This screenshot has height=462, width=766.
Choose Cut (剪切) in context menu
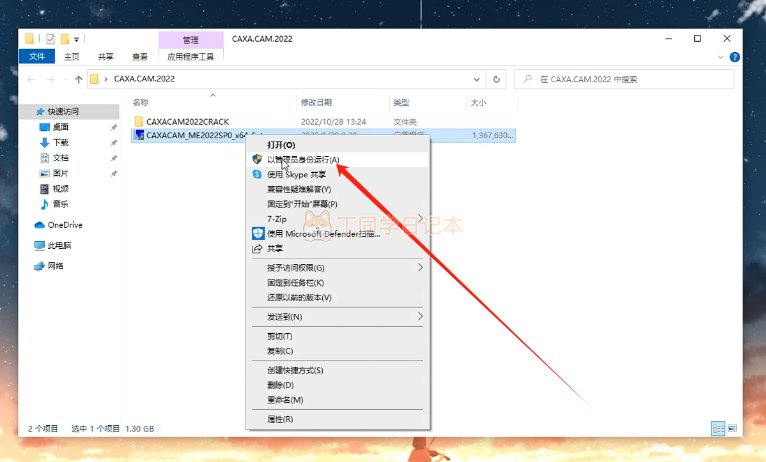338,336
